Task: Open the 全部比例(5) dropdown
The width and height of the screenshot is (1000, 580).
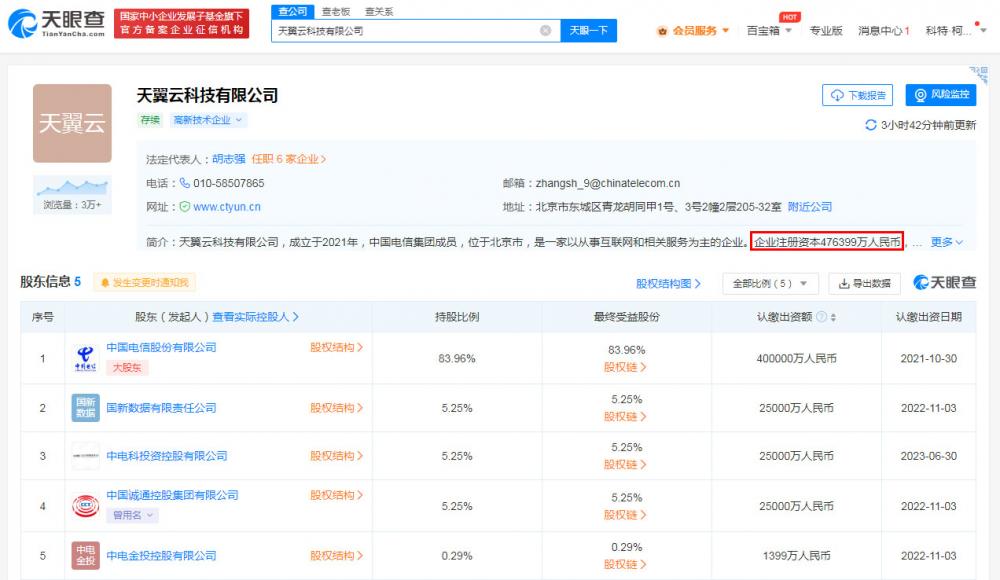Action: point(770,283)
